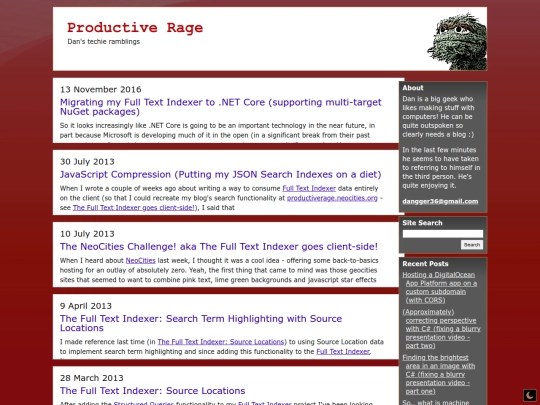Open the Migrating my Full Text Indexer post
The height and width of the screenshot is (405, 540).
coord(221,107)
